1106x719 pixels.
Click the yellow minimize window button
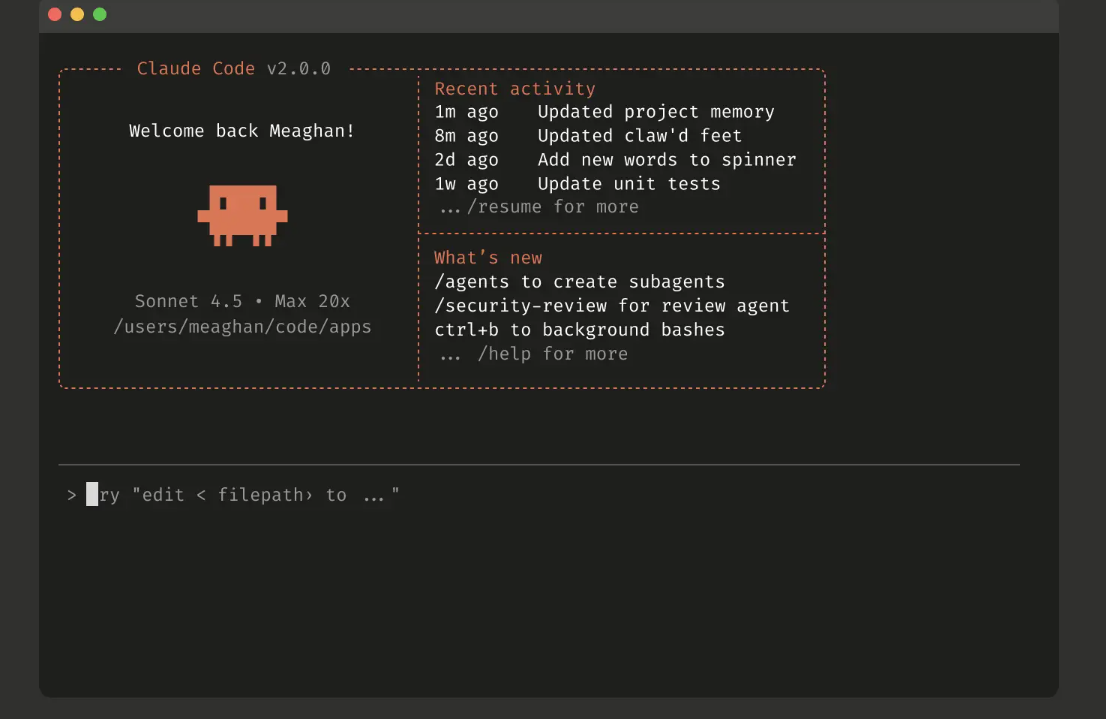pos(77,14)
